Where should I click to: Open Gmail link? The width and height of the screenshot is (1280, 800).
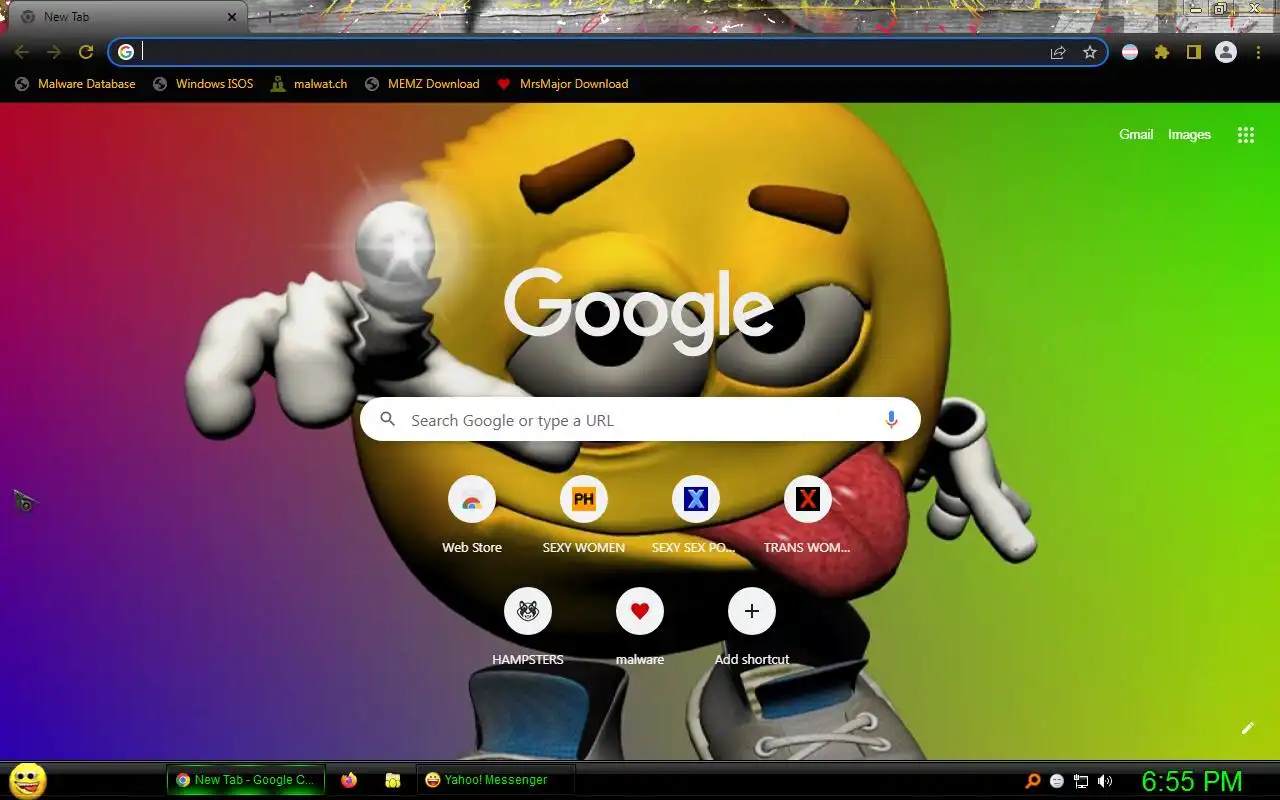pyautogui.click(x=1136, y=135)
